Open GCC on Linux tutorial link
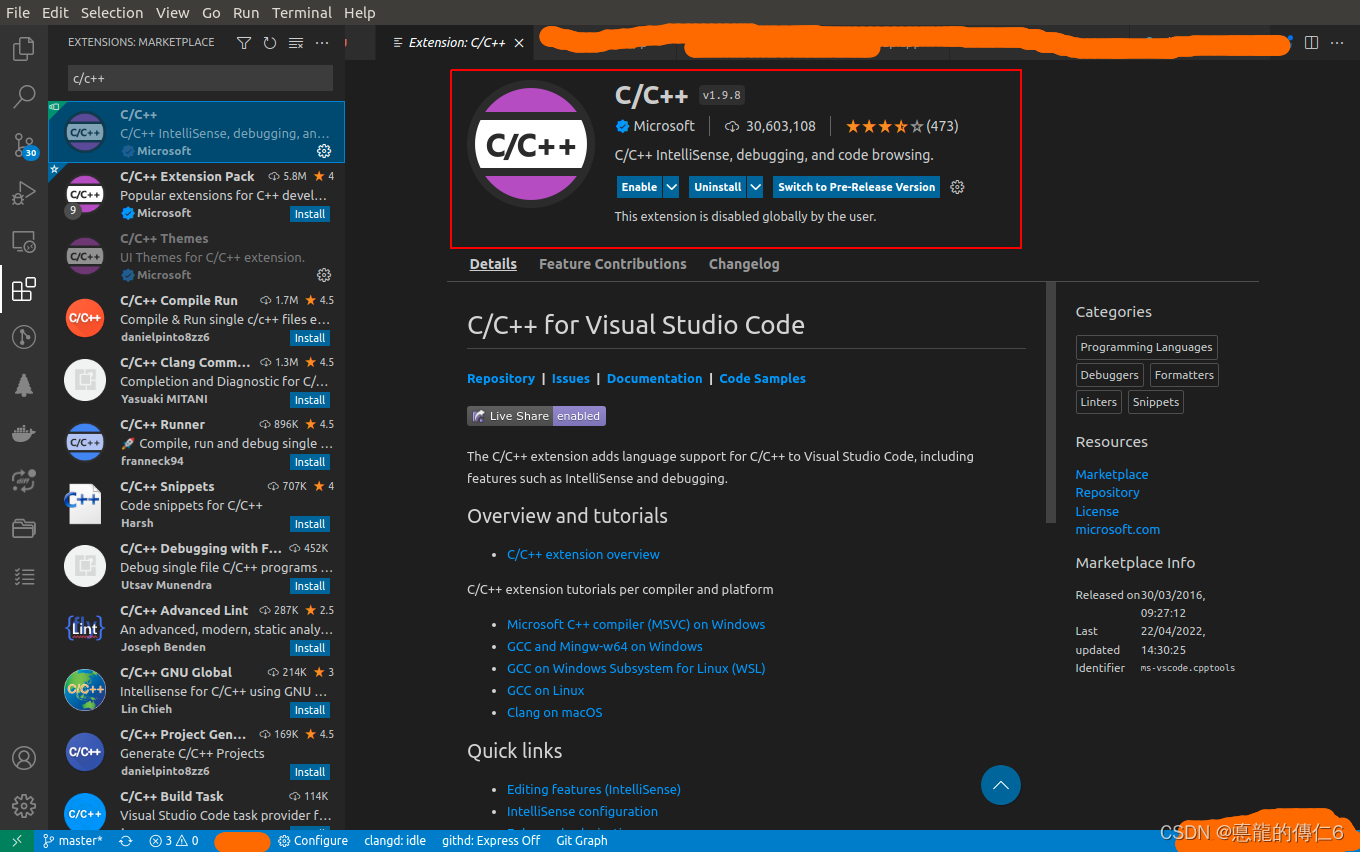 546,690
